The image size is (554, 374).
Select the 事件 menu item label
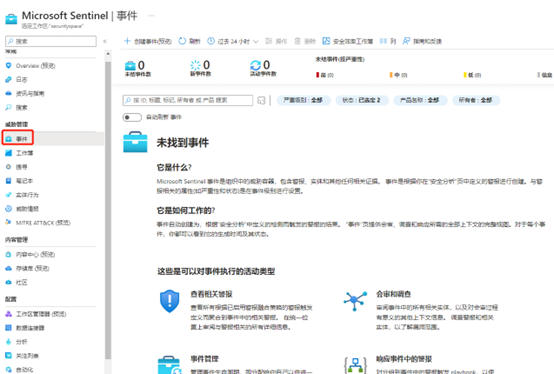pyautogui.click(x=22, y=139)
